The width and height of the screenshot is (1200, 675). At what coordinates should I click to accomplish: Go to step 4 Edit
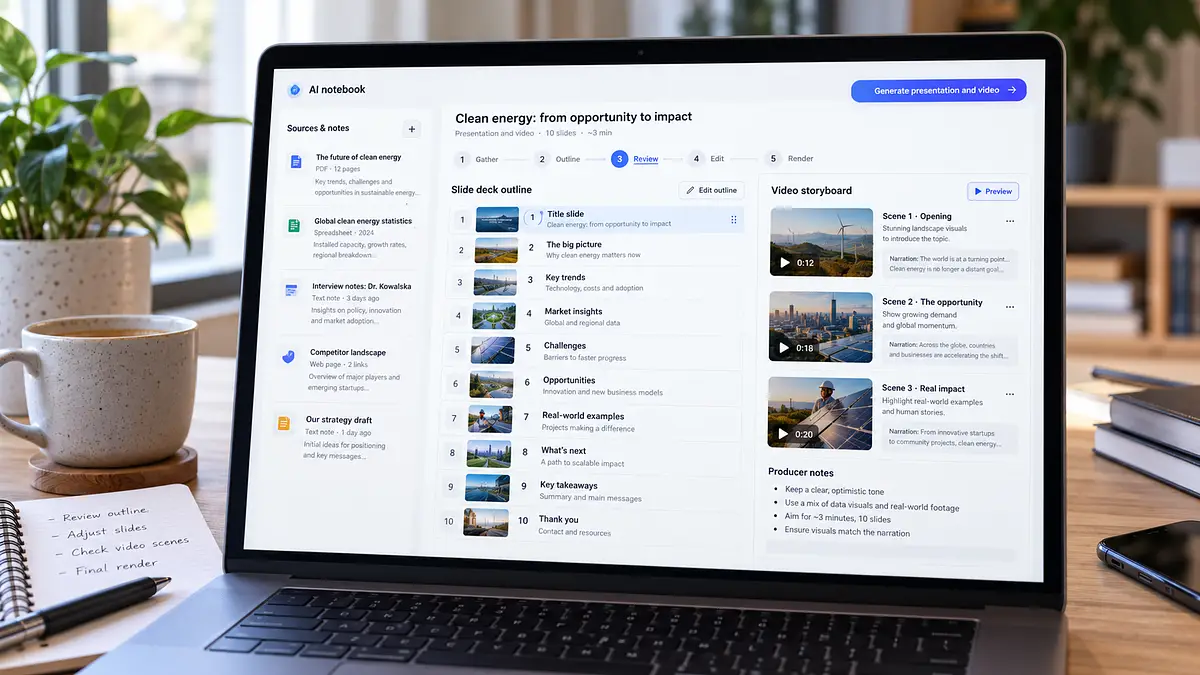[707, 159]
